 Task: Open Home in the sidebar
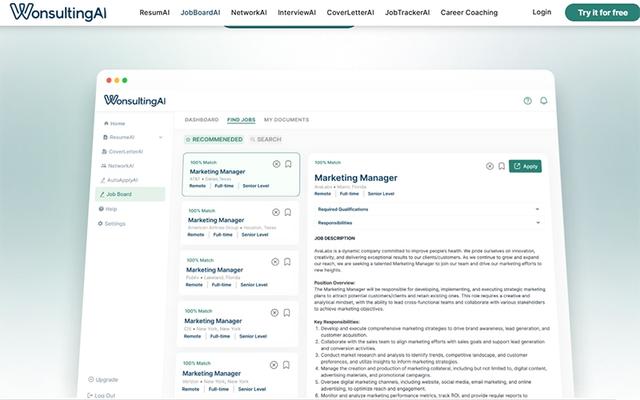(x=117, y=123)
